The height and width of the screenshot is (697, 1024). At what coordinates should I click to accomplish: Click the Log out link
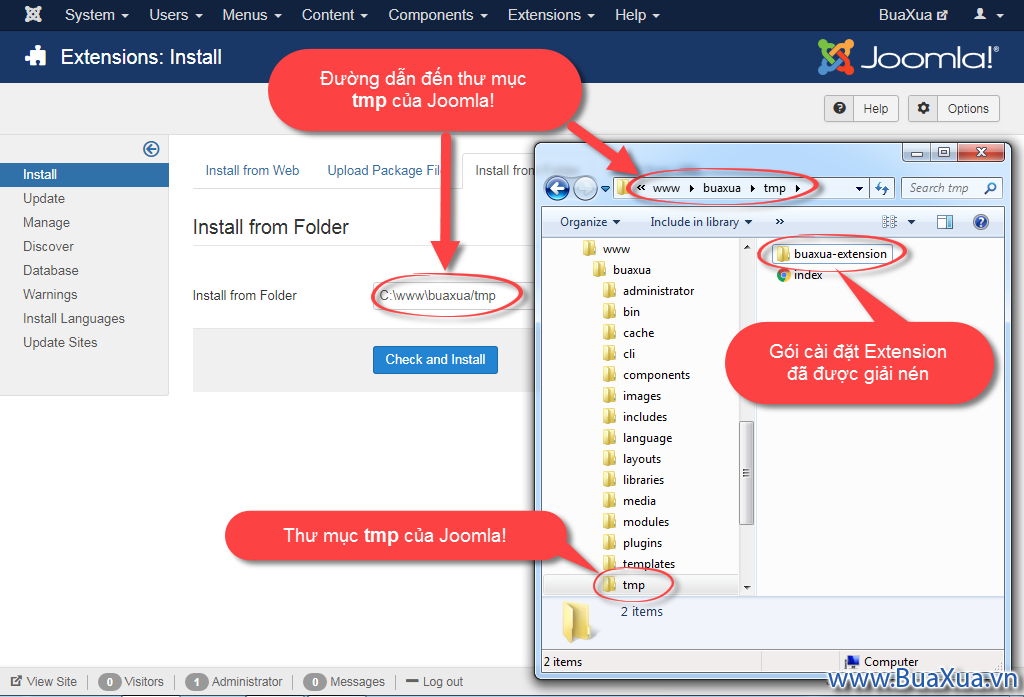(434, 682)
